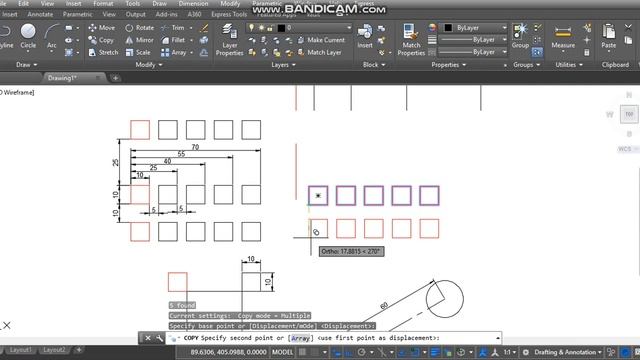
Task: Open object color ByLayer swatch dropdown
Action: pyautogui.click(x=475, y=28)
